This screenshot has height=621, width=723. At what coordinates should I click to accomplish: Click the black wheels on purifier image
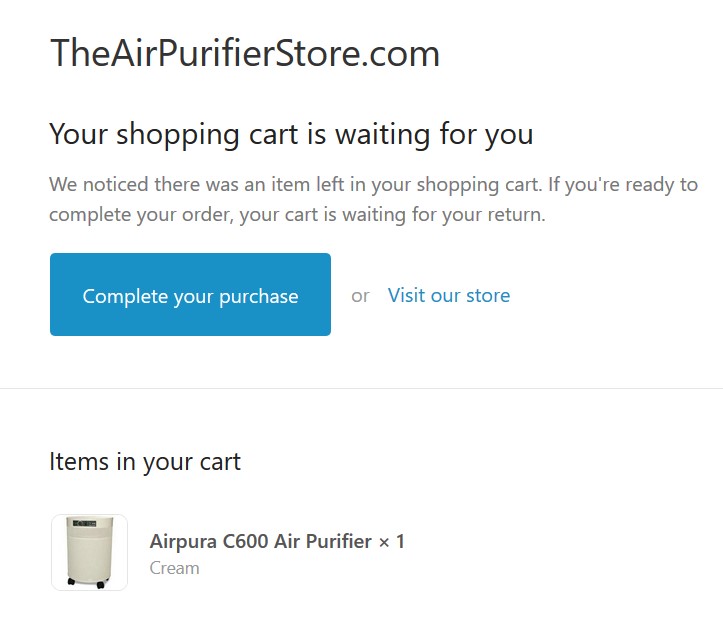87,583
